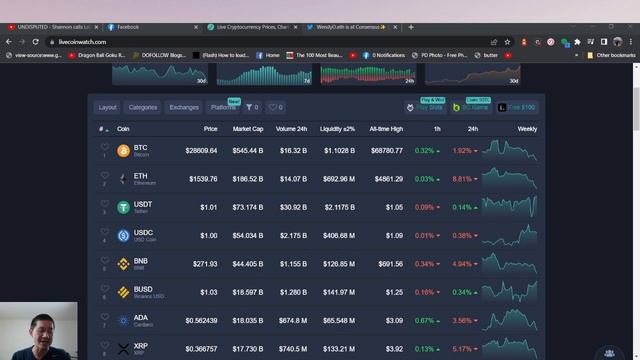The height and width of the screenshot is (360, 640).
Task: Click the page vertical scrollbar thumb
Action: click(636, 109)
